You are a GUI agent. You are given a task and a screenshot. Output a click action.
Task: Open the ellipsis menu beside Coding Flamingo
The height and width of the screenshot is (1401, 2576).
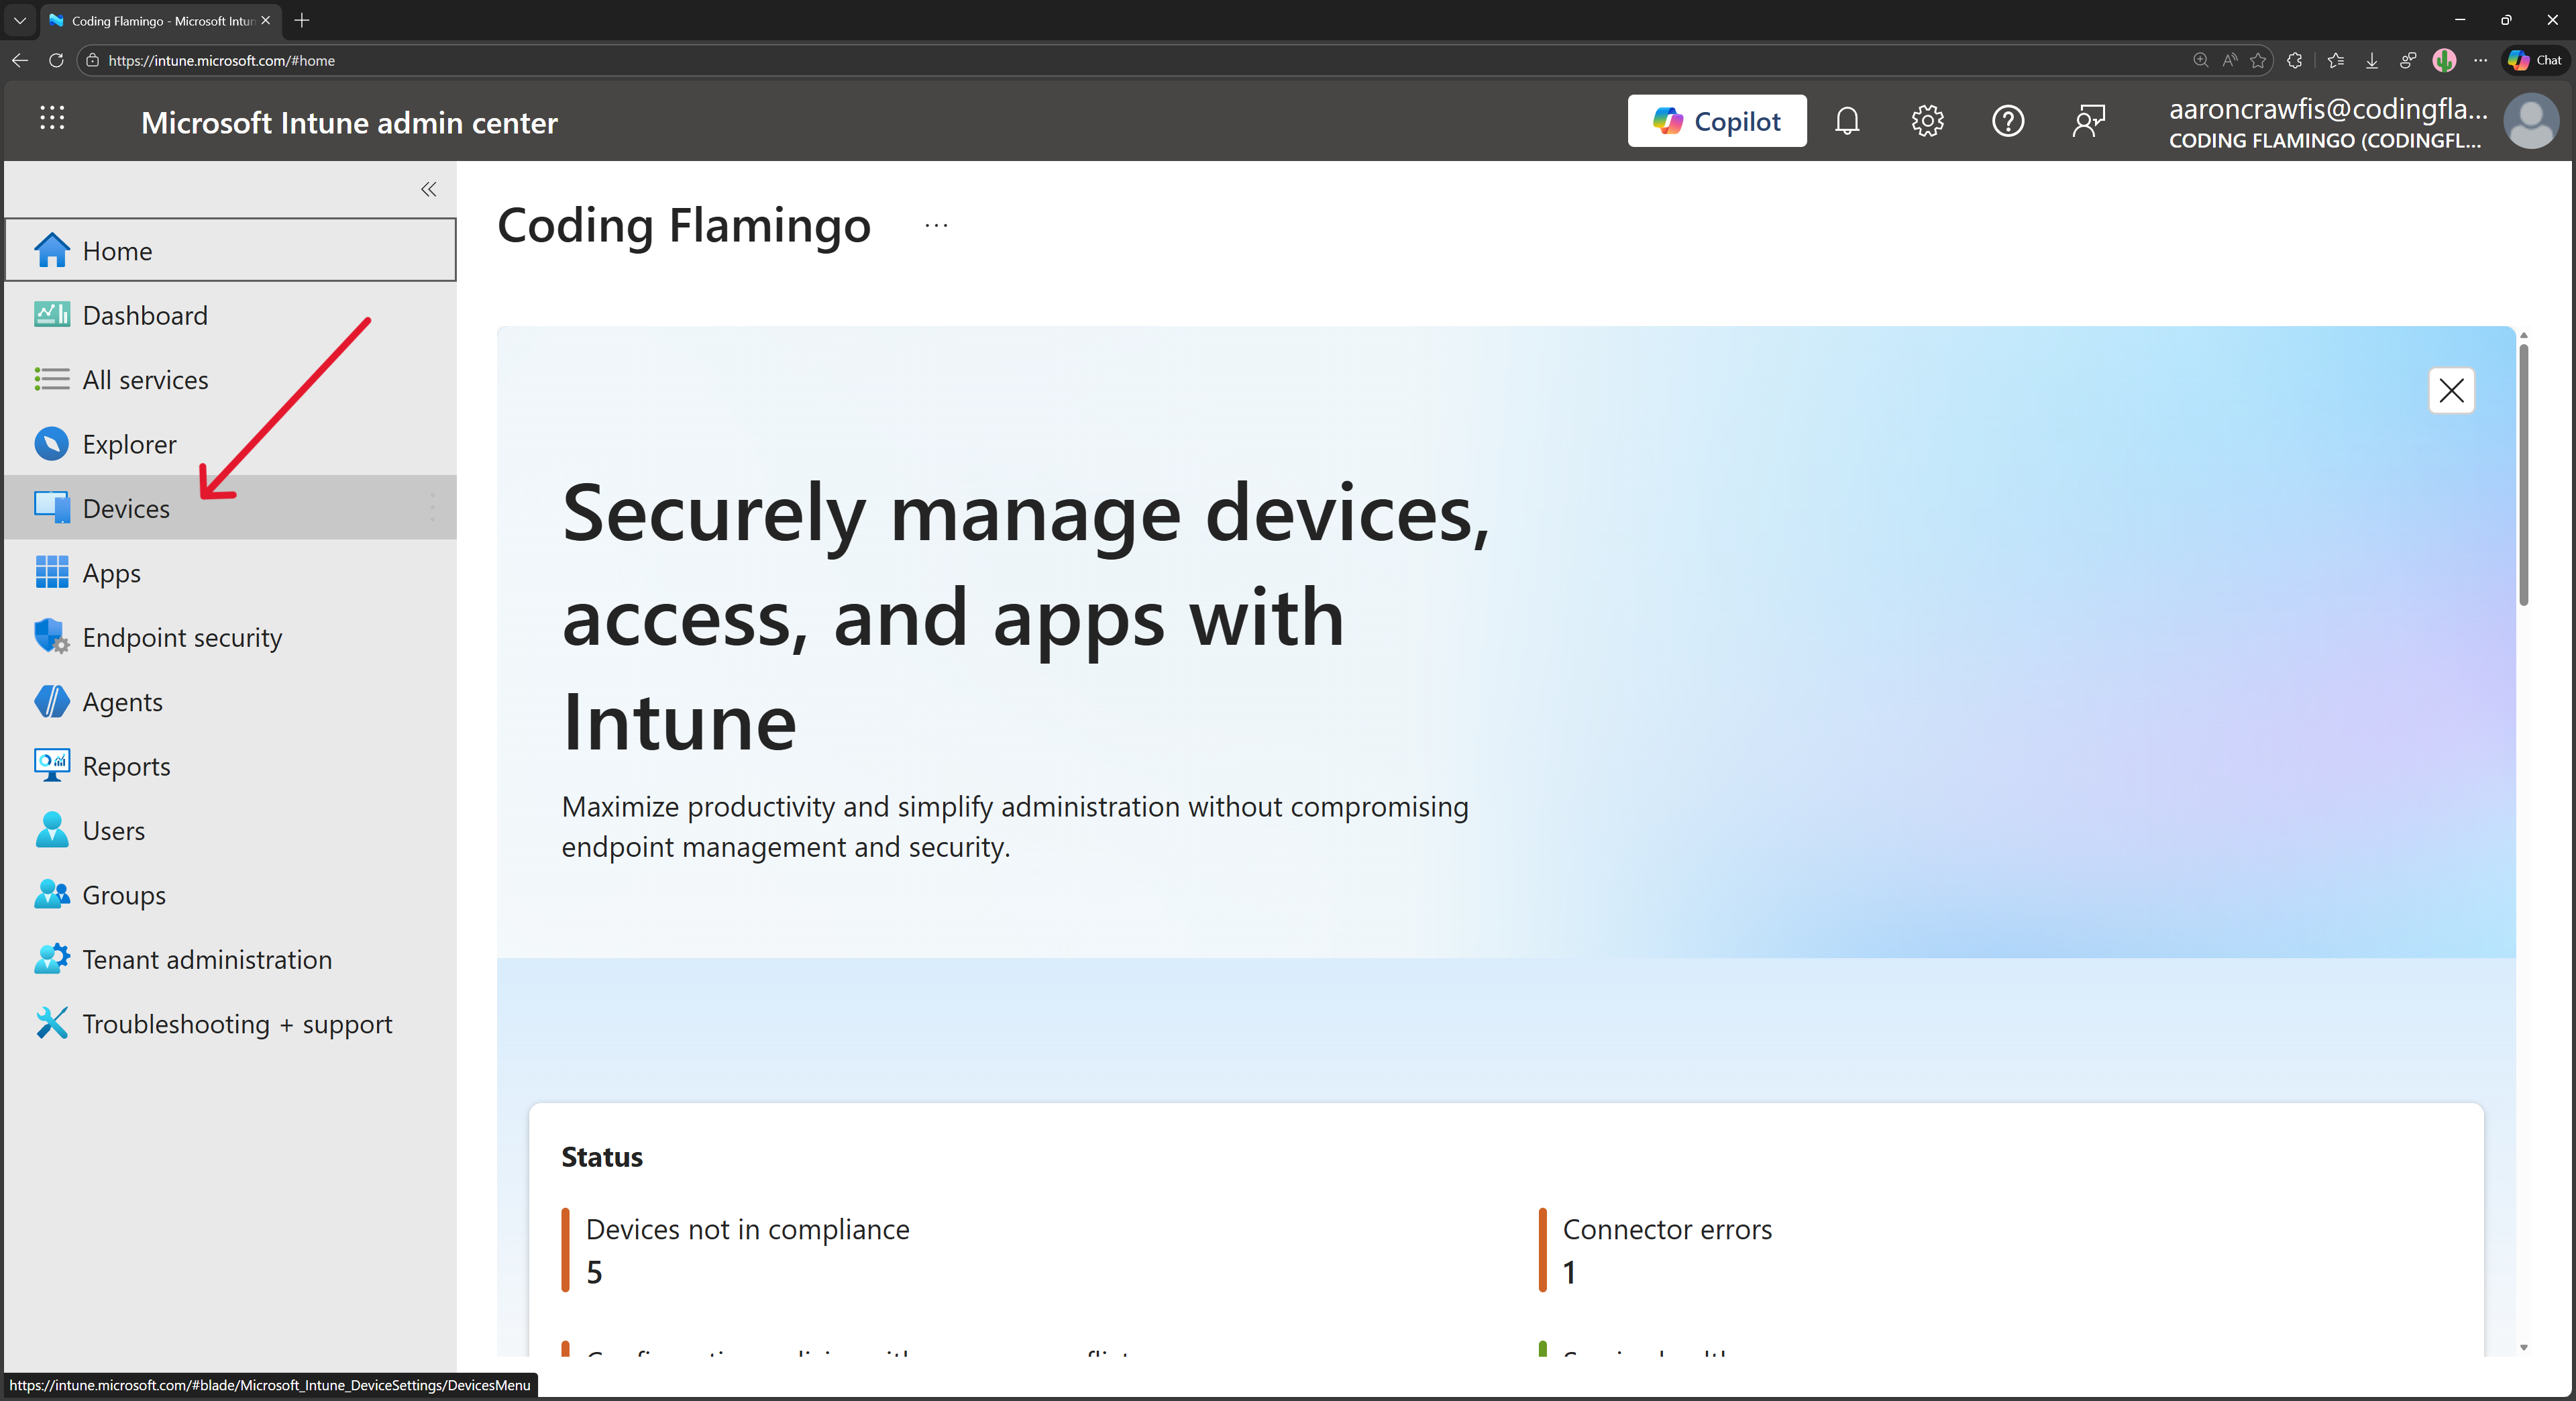click(936, 225)
